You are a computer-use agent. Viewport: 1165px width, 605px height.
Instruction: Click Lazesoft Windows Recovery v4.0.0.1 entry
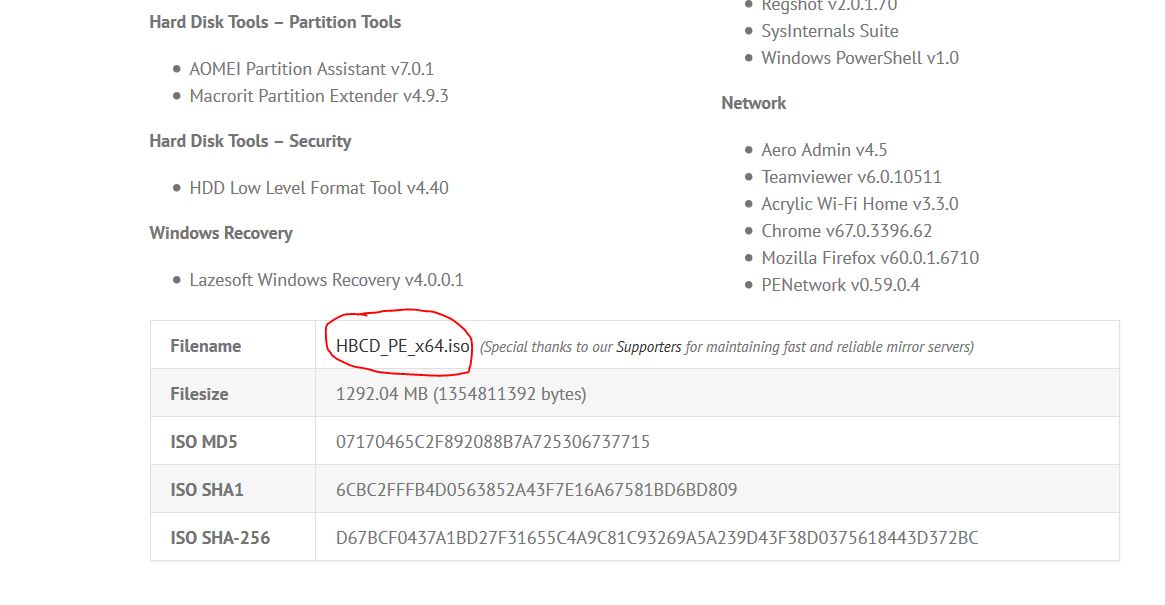click(326, 280)
